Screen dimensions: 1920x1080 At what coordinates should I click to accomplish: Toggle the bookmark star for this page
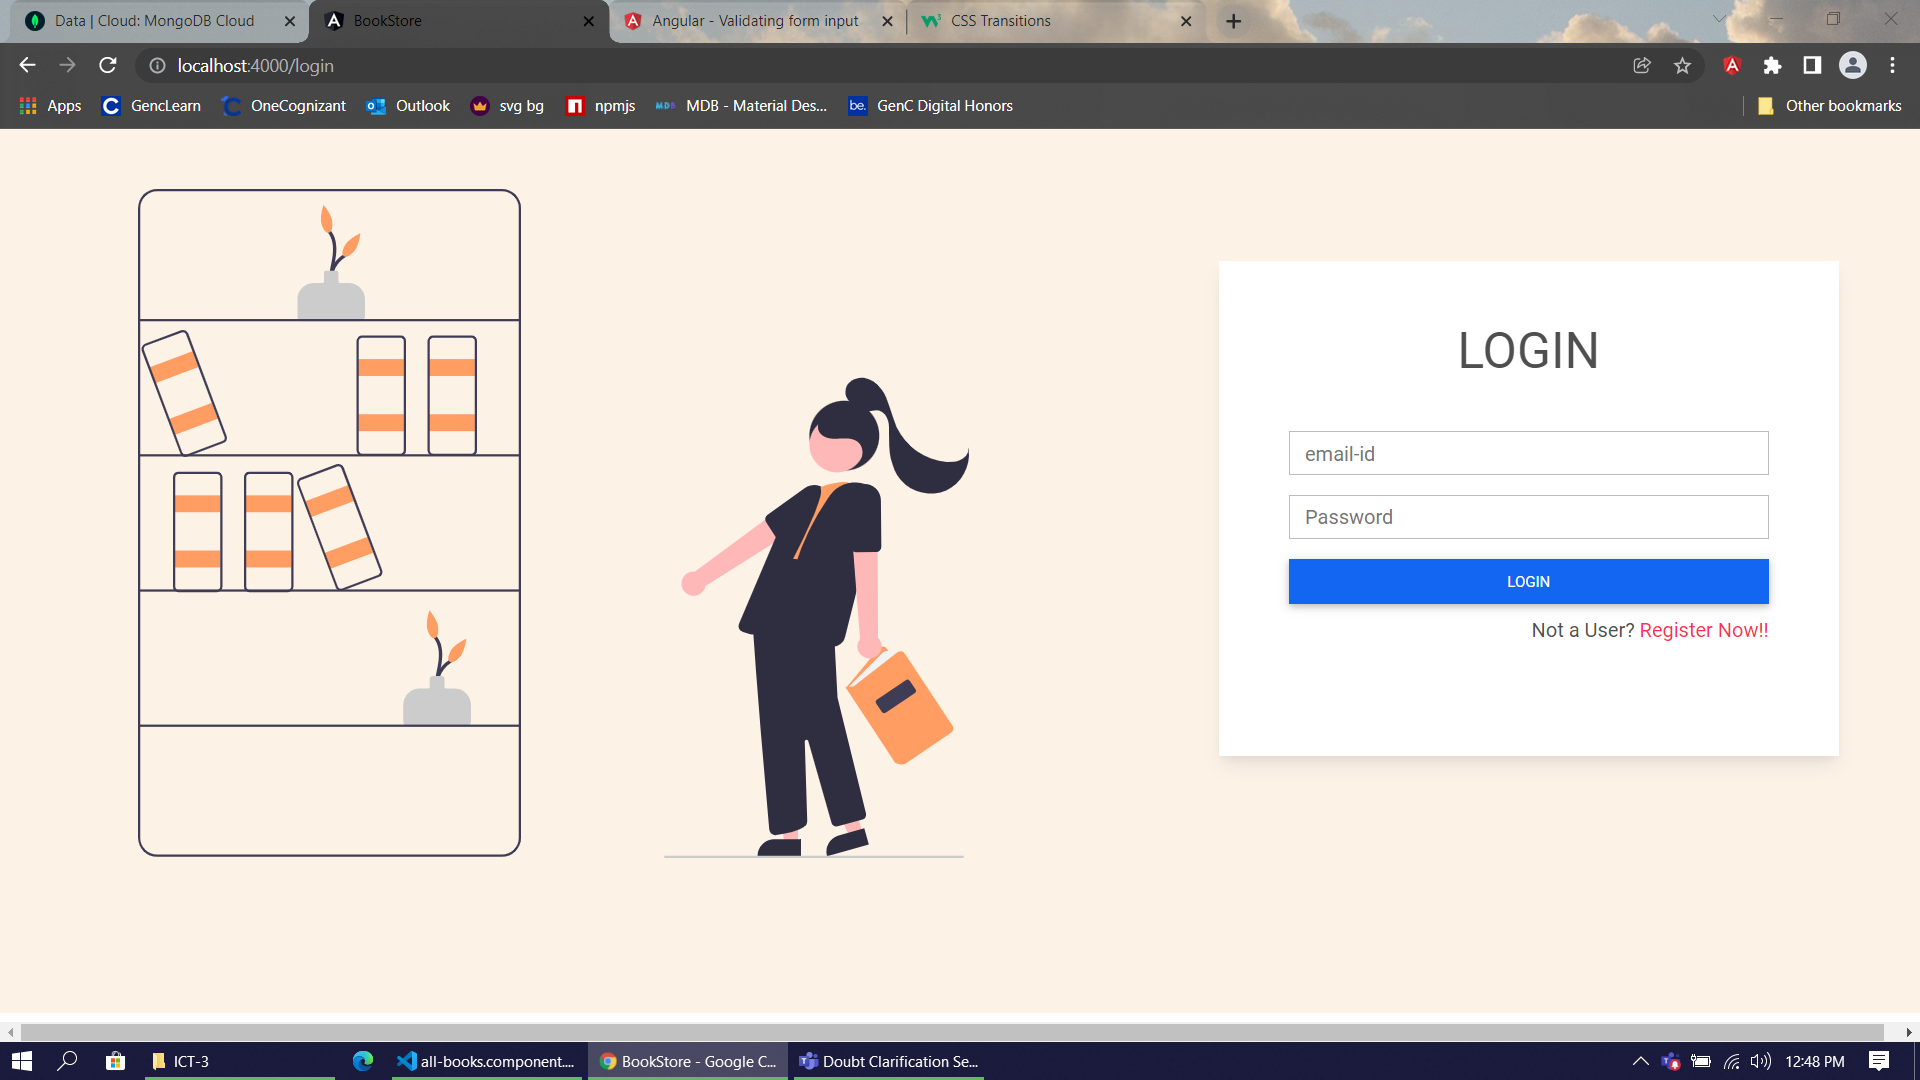click(x=1682, y=65)
